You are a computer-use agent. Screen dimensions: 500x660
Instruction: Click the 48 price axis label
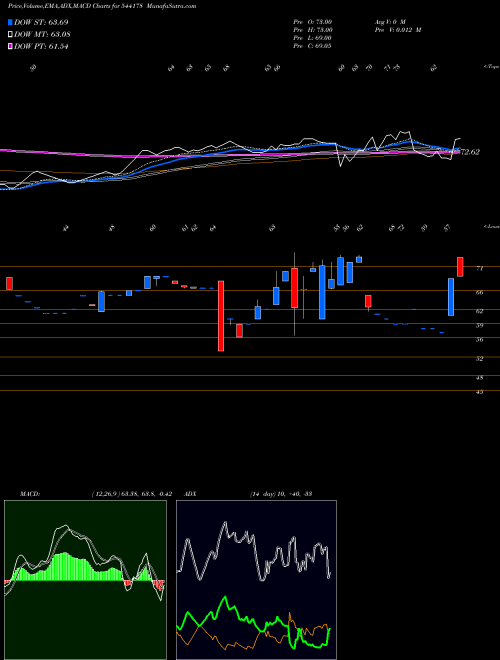tap(479, 378)
